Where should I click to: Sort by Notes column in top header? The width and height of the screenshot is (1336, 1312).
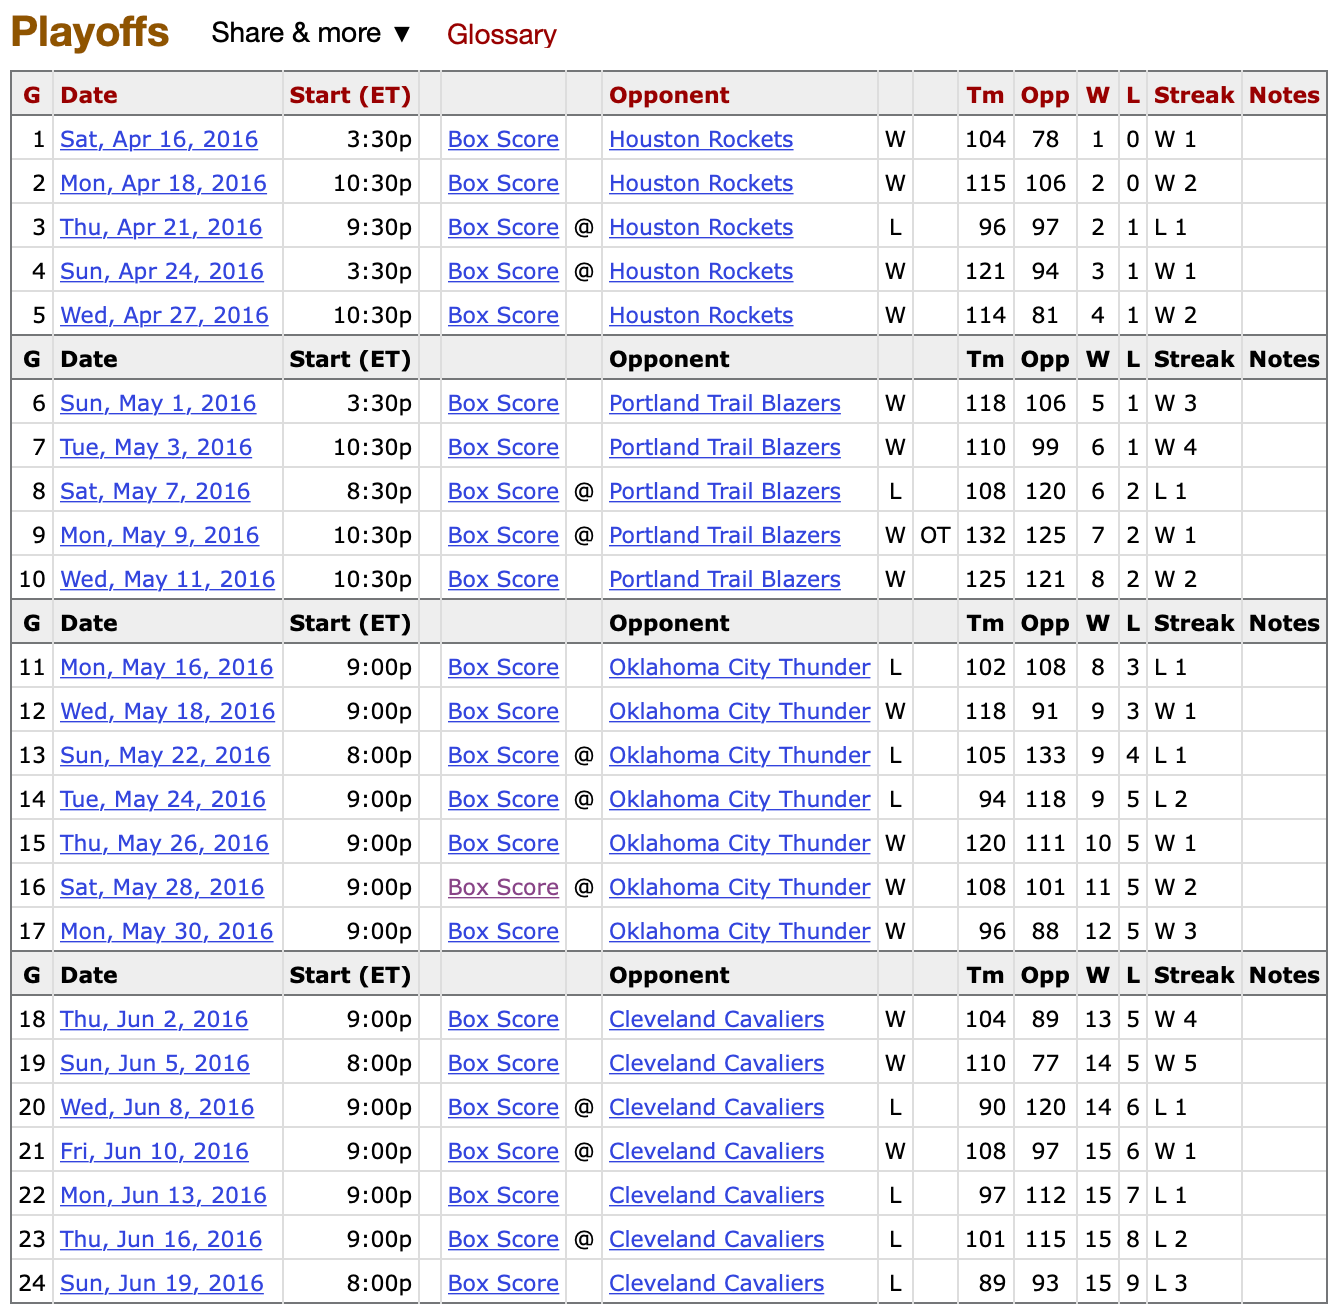(1284, 95)
